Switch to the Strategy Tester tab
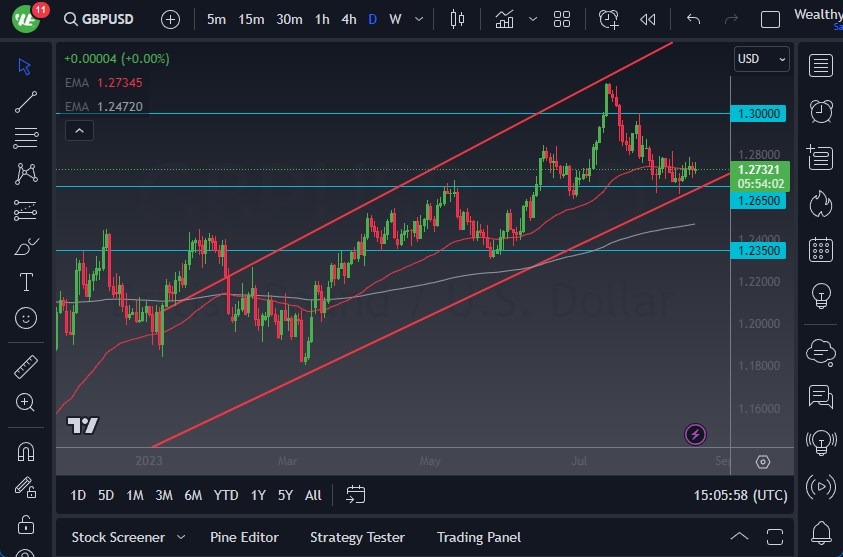 (x=357, y=537)
